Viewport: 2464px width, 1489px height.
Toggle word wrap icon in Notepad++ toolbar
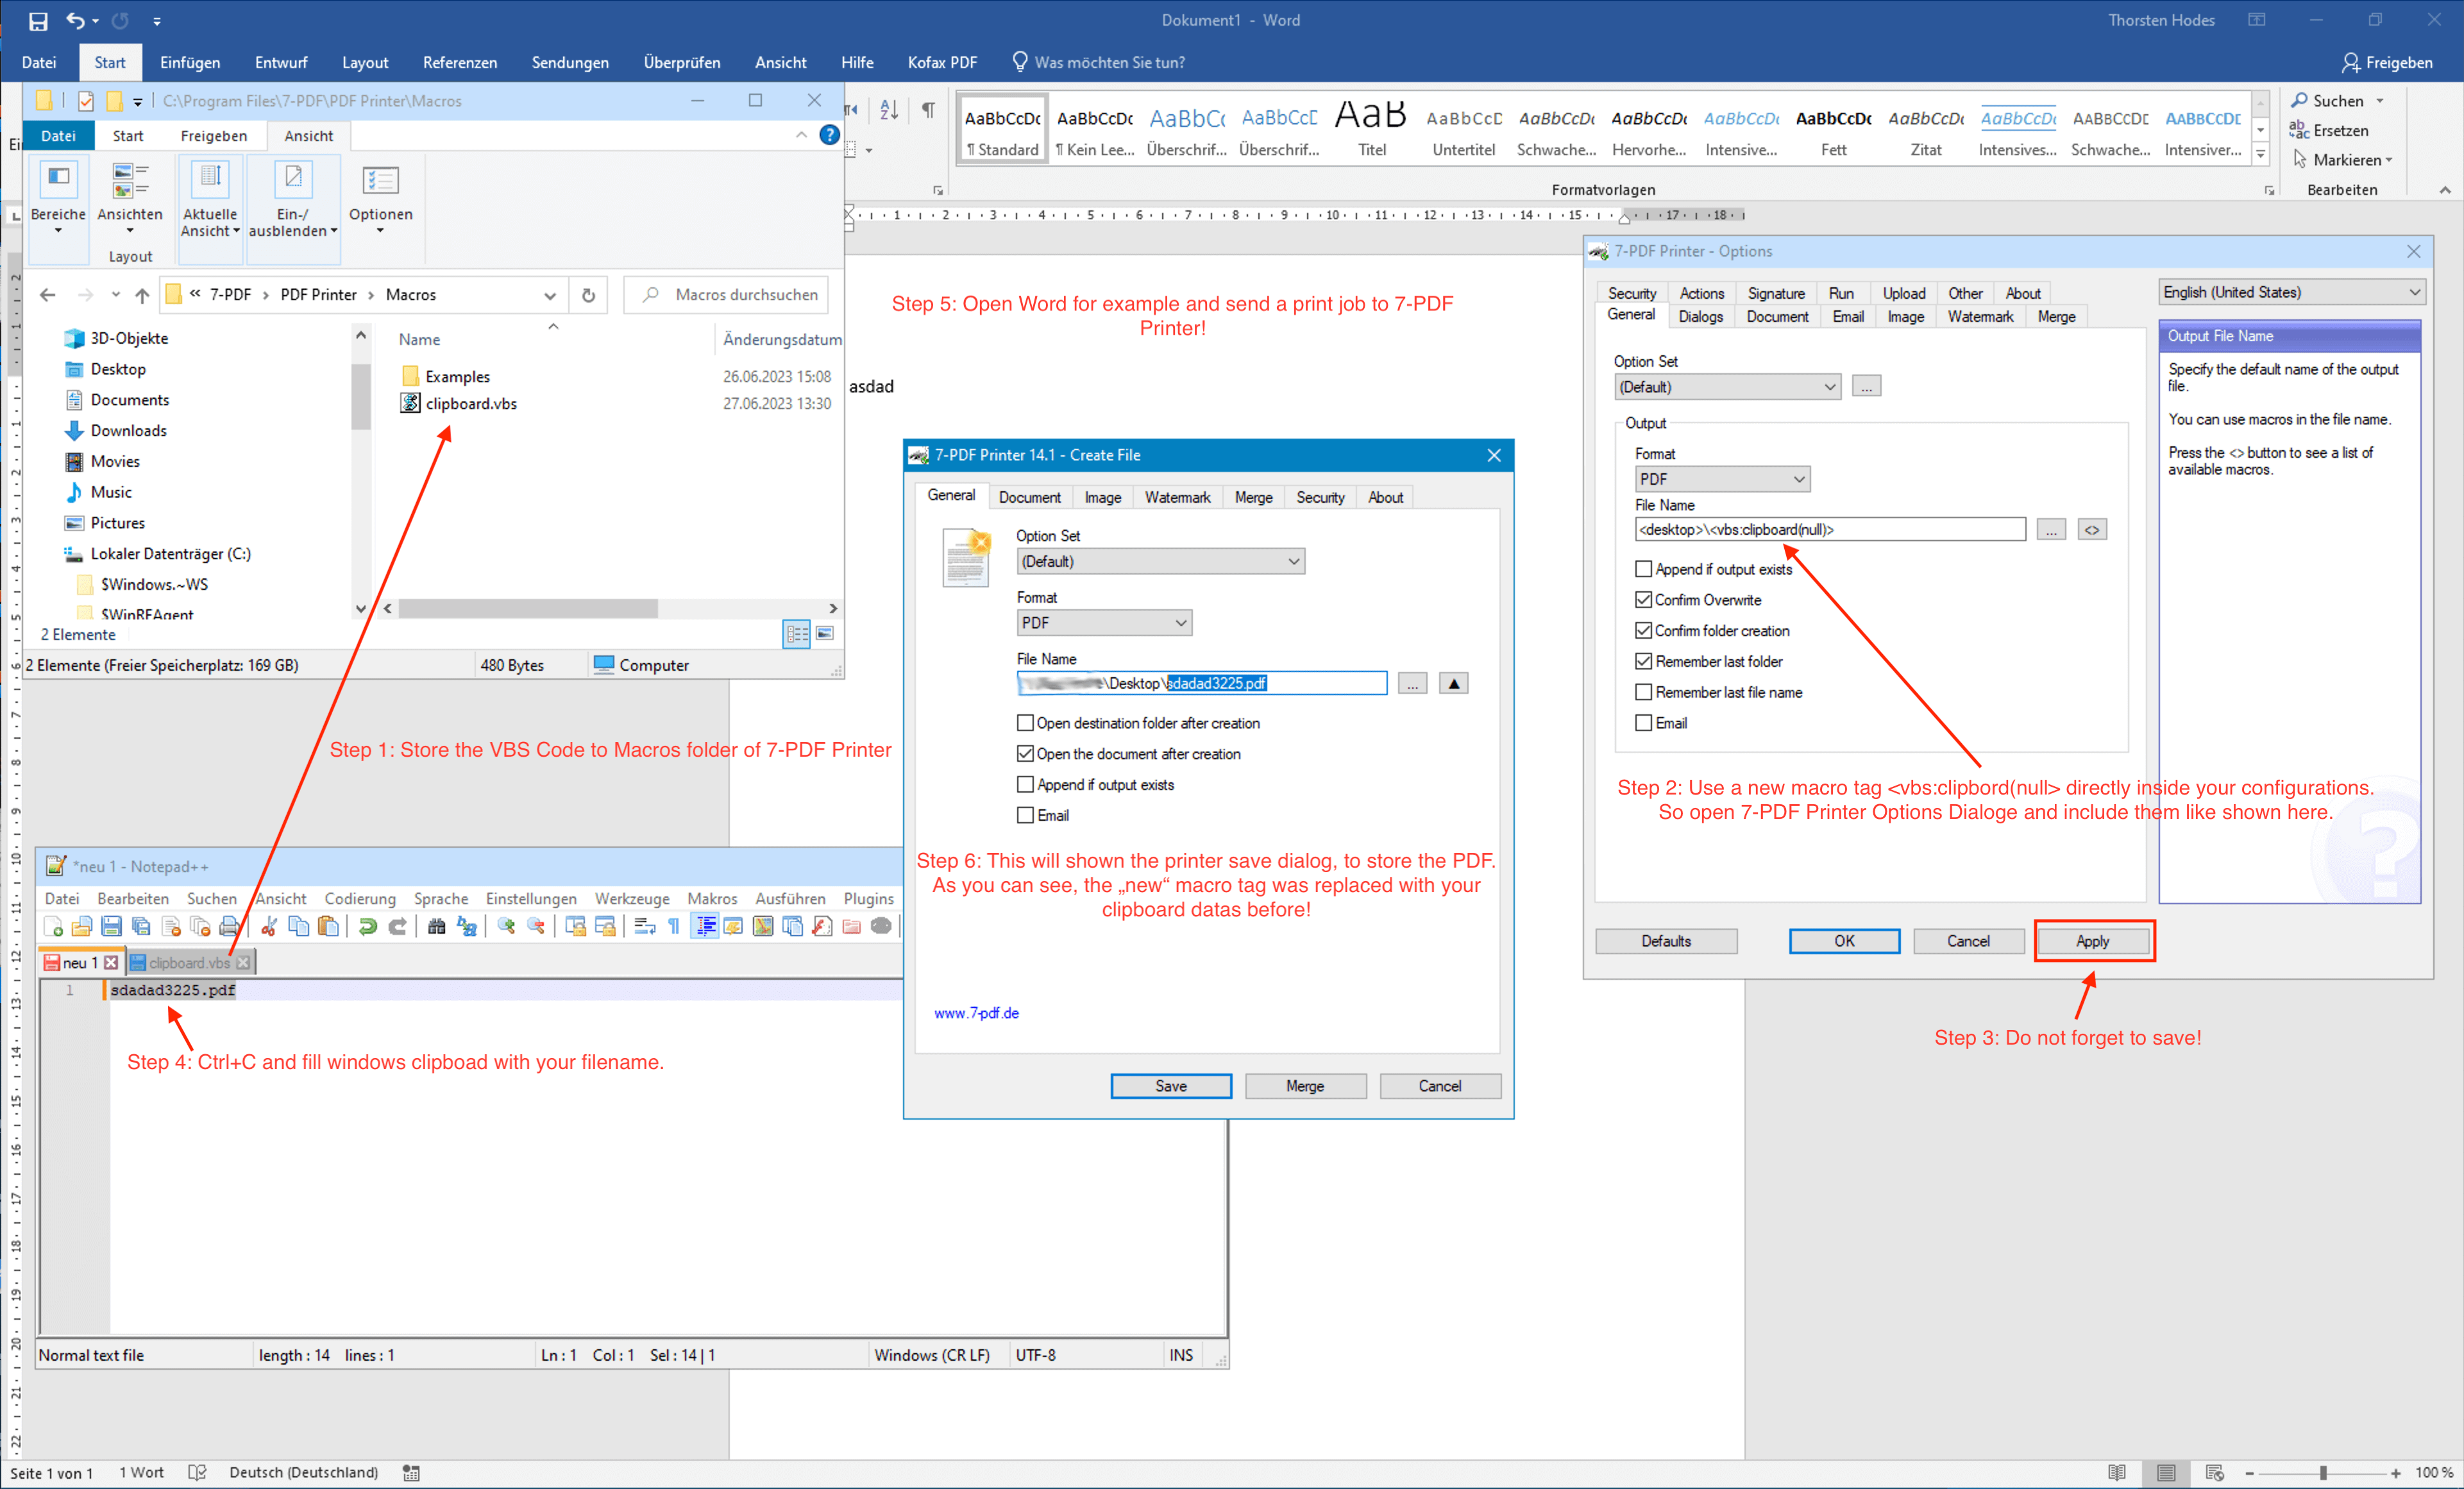645,926
